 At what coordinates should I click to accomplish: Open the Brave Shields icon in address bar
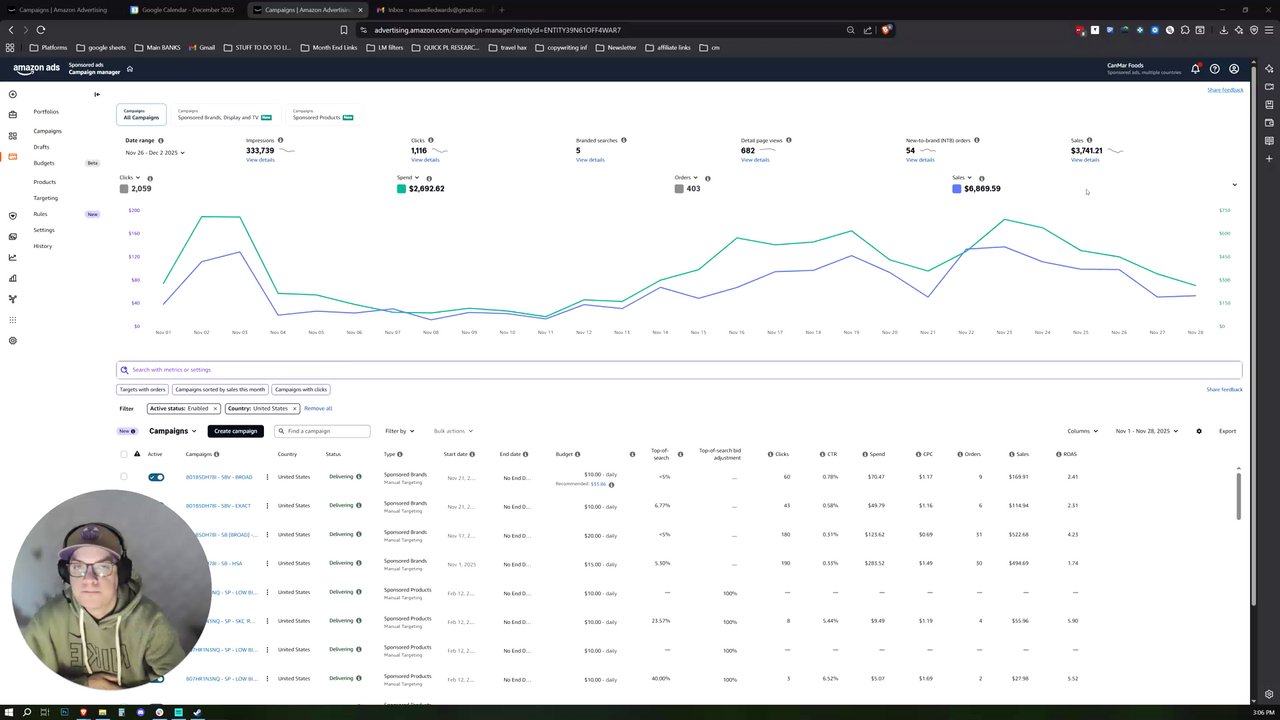click(x=886, y=30)
